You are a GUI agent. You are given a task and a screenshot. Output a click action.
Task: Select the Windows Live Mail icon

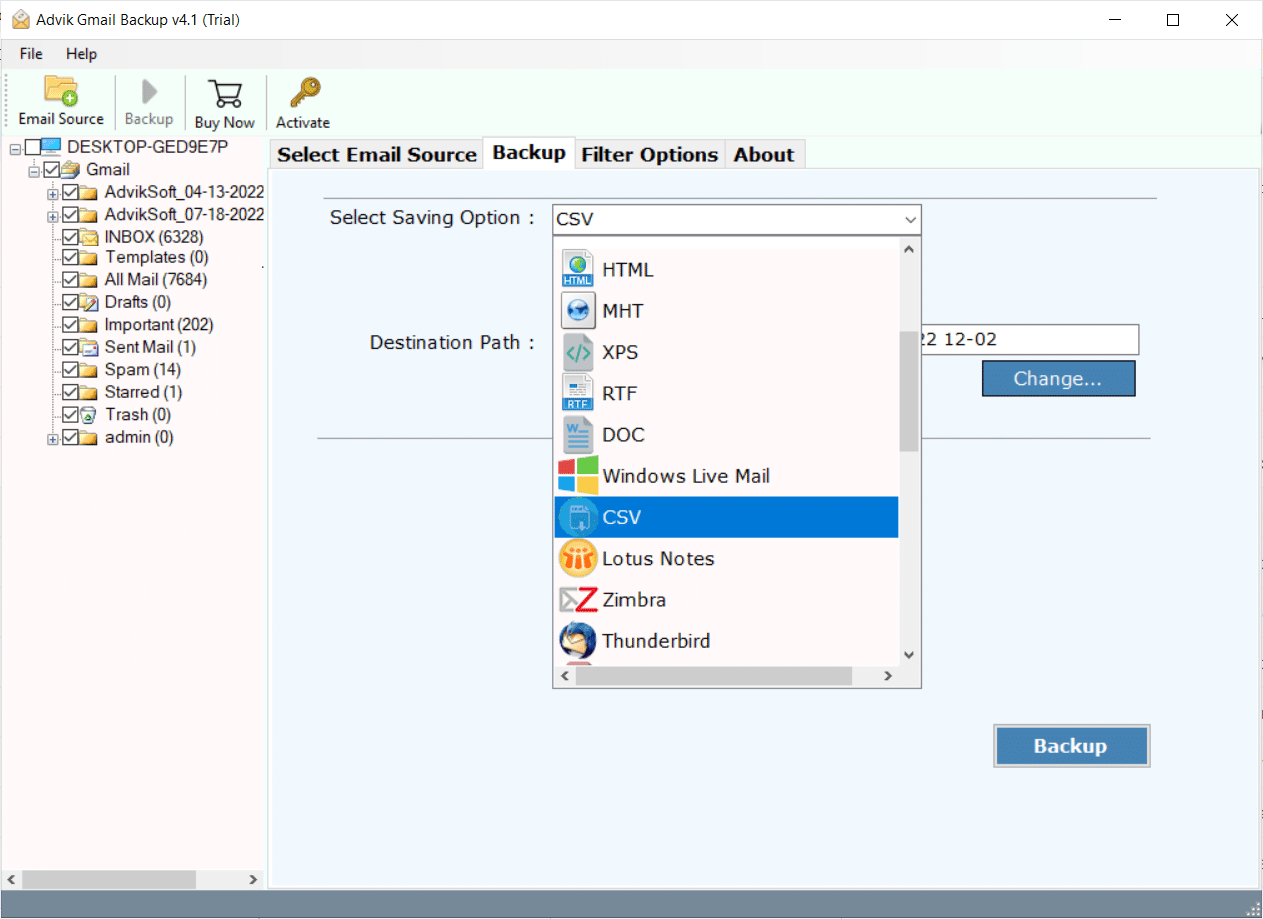click(578, 476)
